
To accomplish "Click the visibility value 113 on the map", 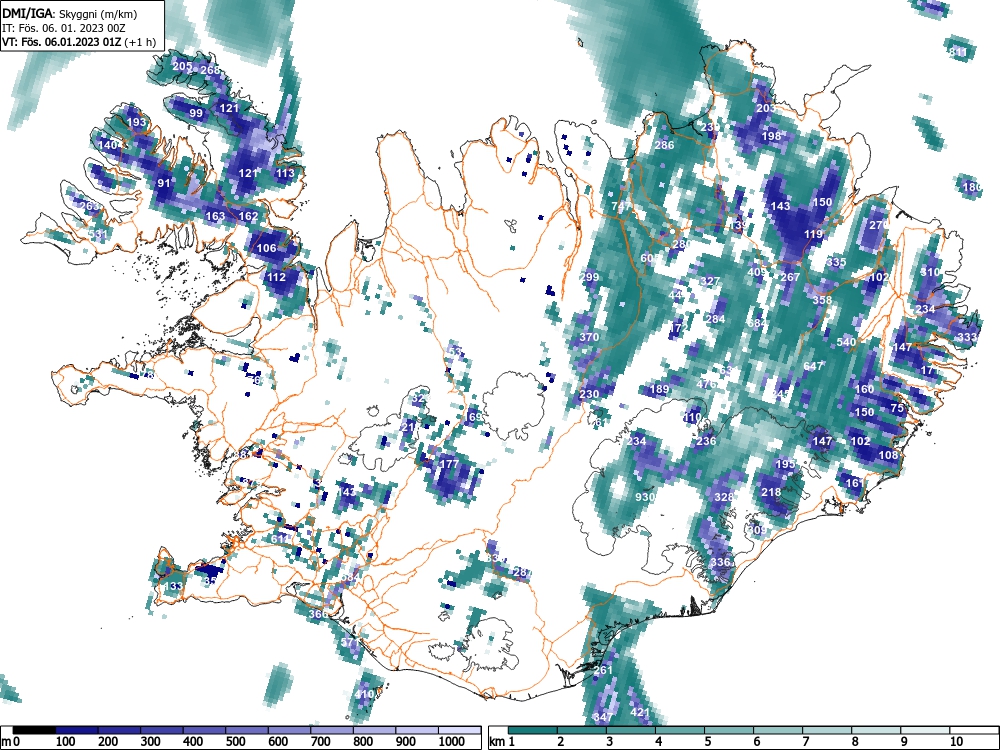I will click(x=285, y=173).
